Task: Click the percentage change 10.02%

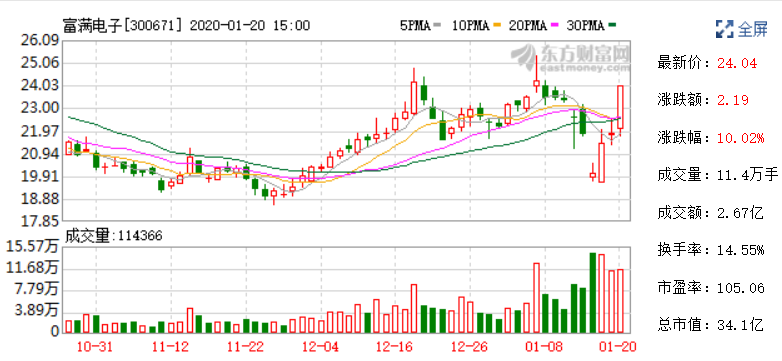Action: (740, 138)
